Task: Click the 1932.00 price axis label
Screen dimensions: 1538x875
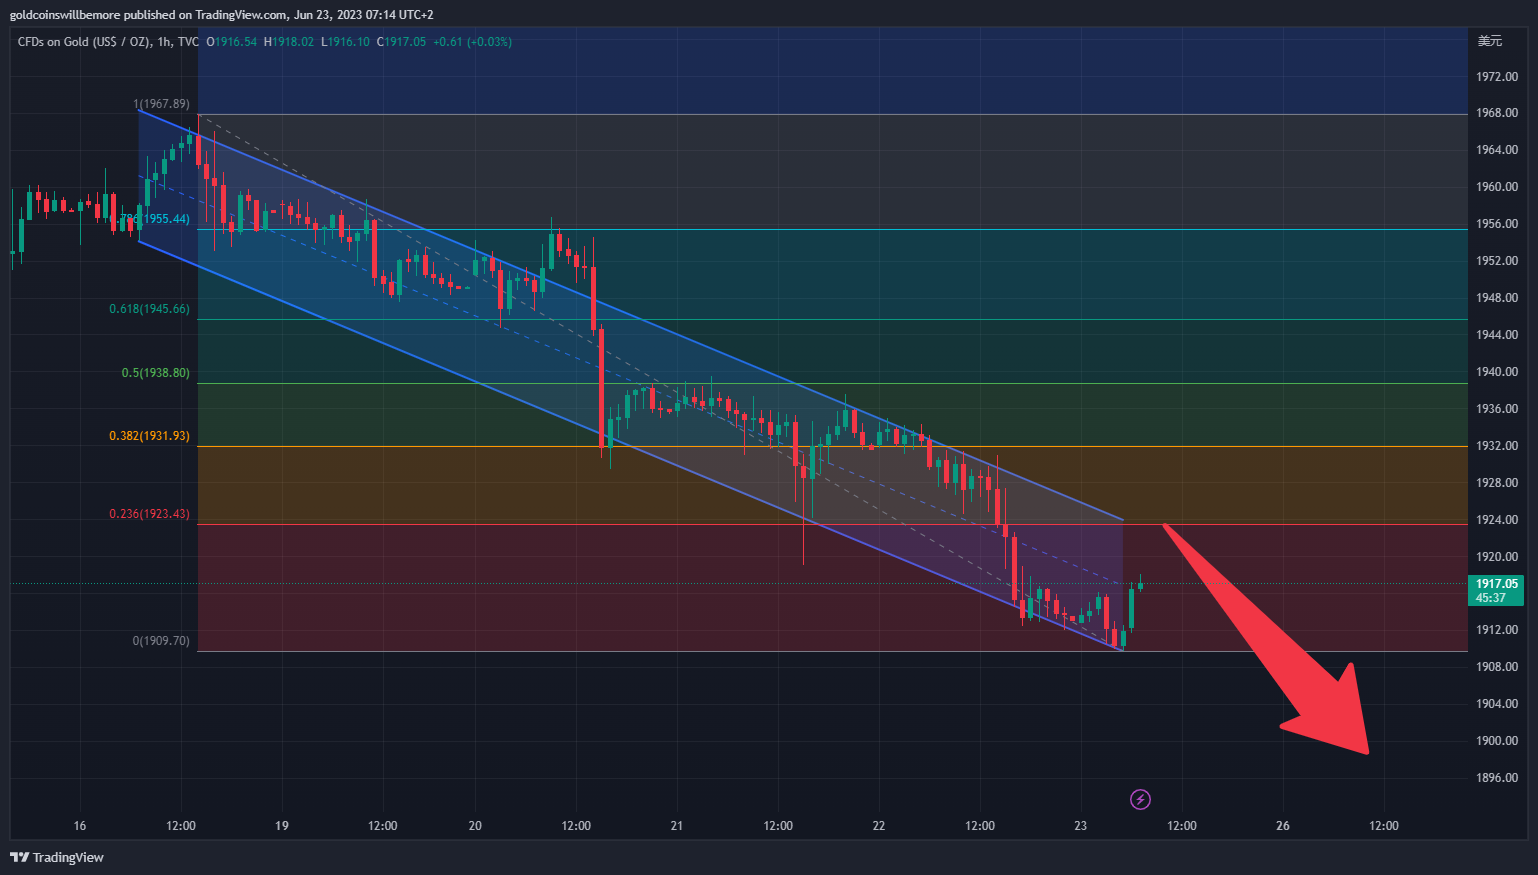Action: [1497, 446]
